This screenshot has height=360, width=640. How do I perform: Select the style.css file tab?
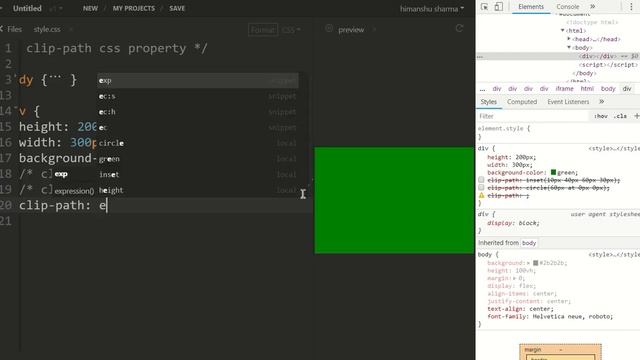47,29
